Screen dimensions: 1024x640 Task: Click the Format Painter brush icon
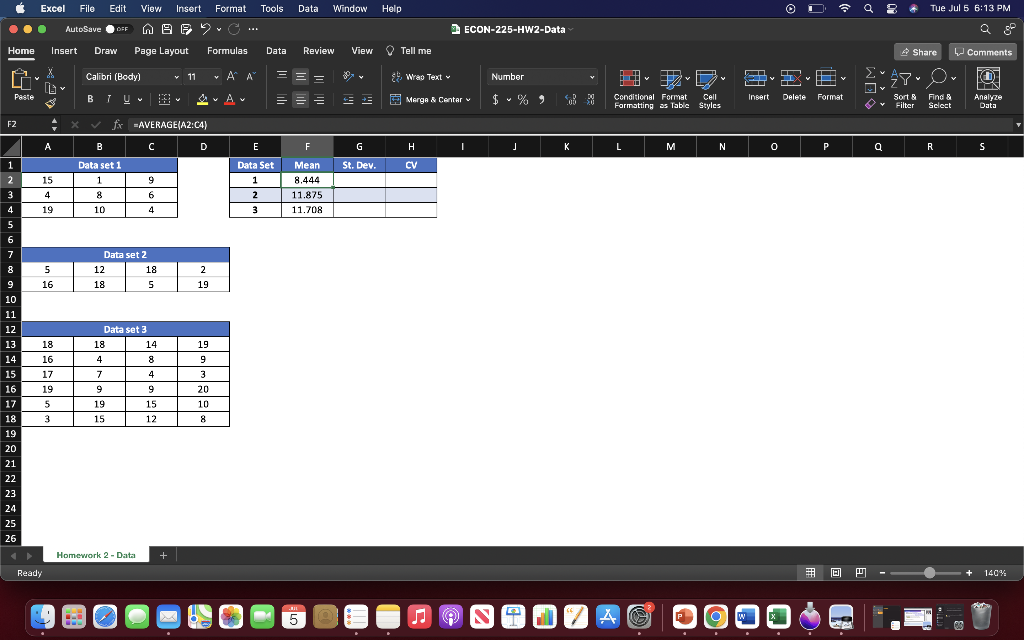click(x=50, y=103)
